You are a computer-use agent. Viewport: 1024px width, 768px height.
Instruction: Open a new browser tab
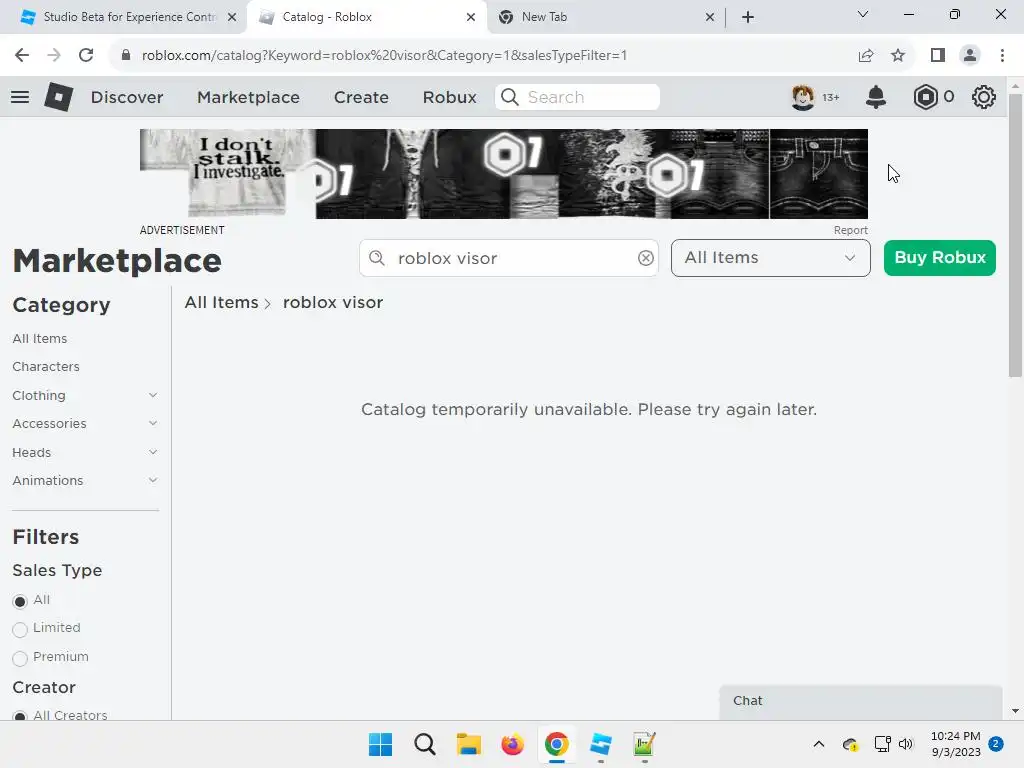[x=748, y=17]
